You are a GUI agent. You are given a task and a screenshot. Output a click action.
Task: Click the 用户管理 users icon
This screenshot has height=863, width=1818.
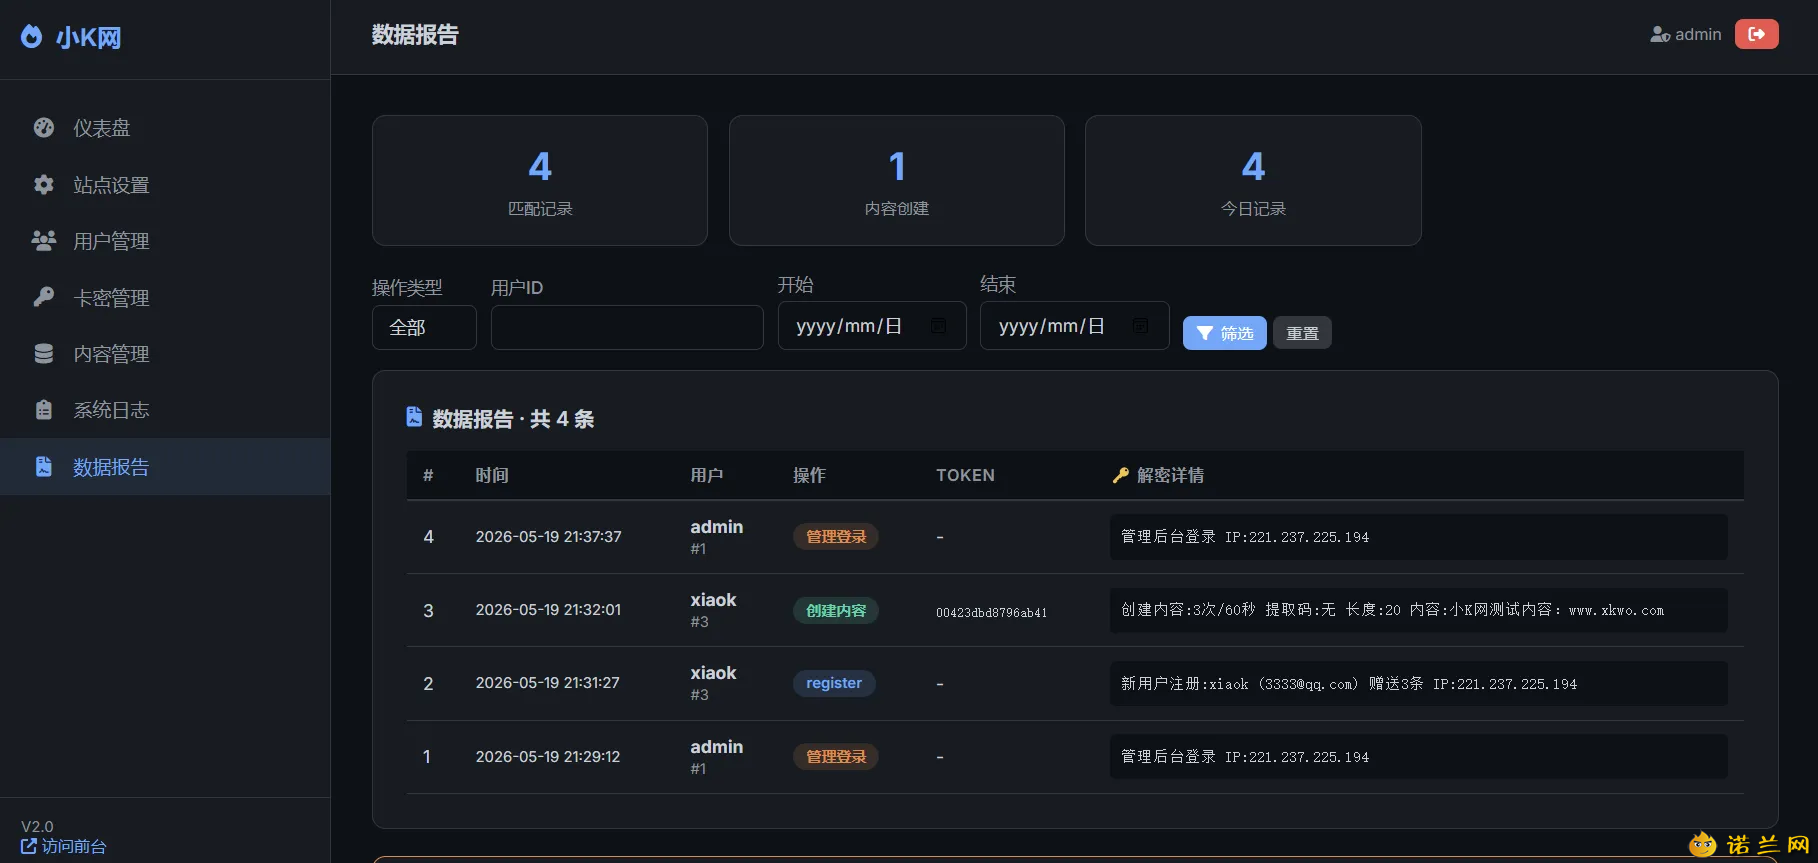(x=44, y=241)
